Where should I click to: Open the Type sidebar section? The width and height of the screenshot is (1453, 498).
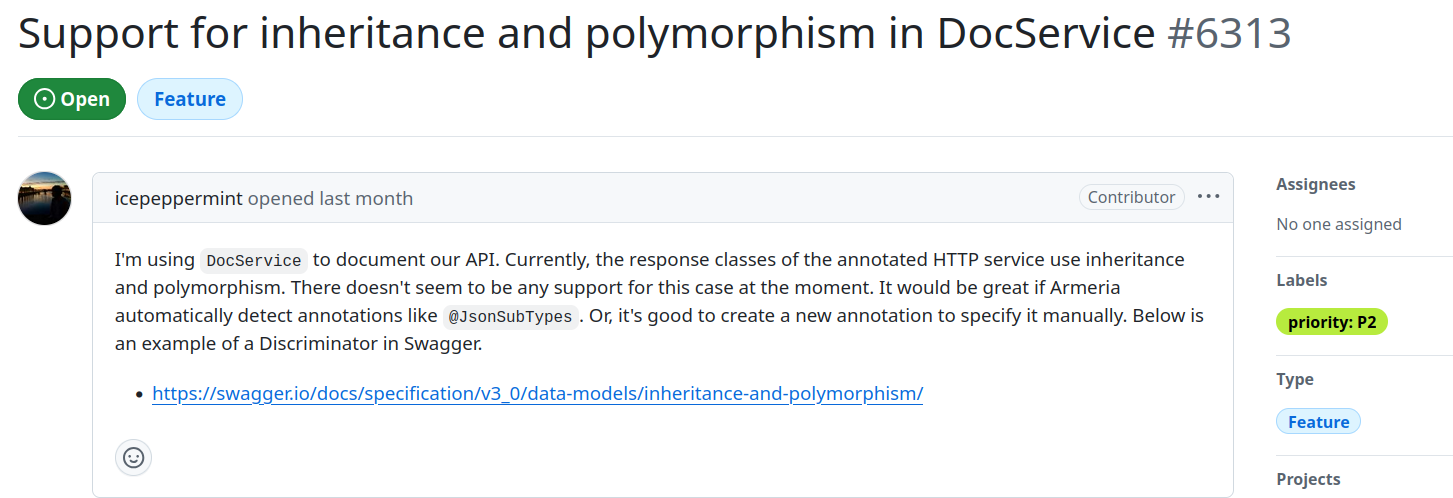click(1295, 379)
